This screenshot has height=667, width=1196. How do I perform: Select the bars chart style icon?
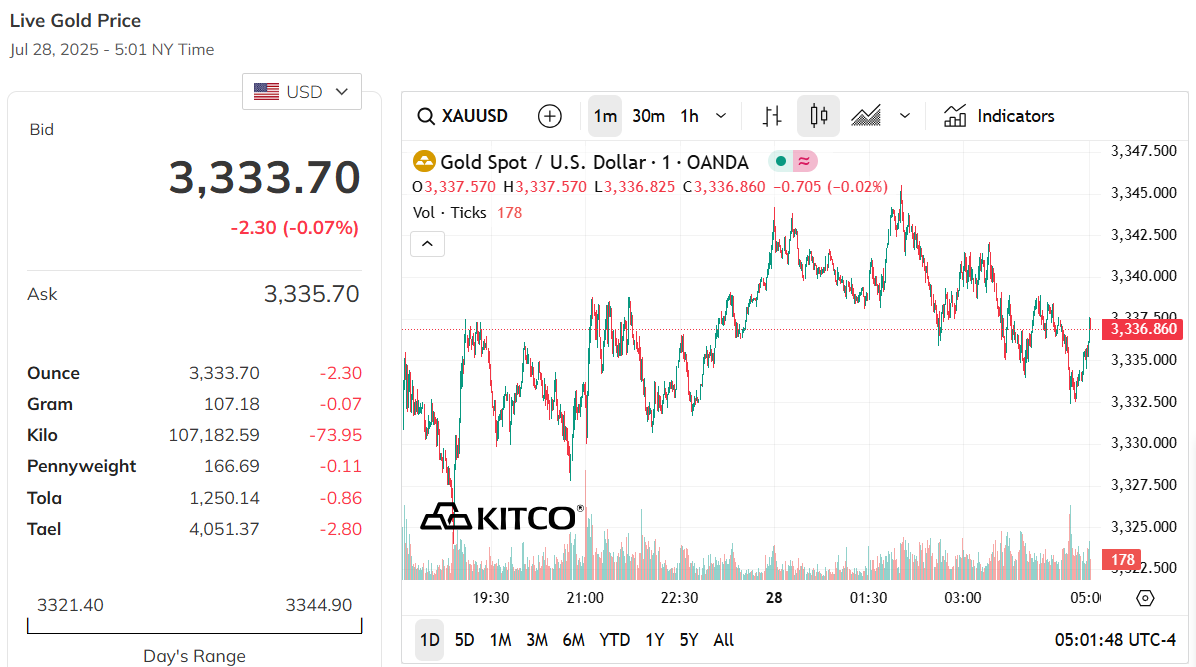(772, 116)
